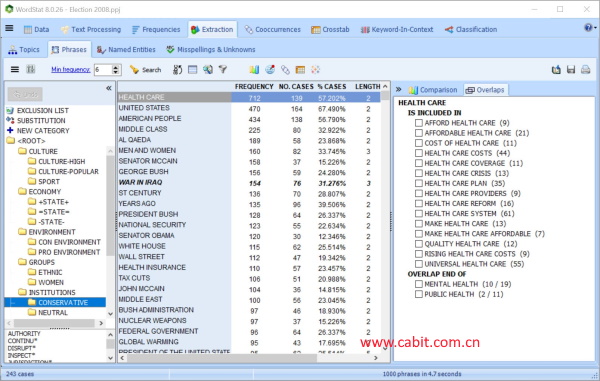Open the help icon dropdown

coord(589,28)
